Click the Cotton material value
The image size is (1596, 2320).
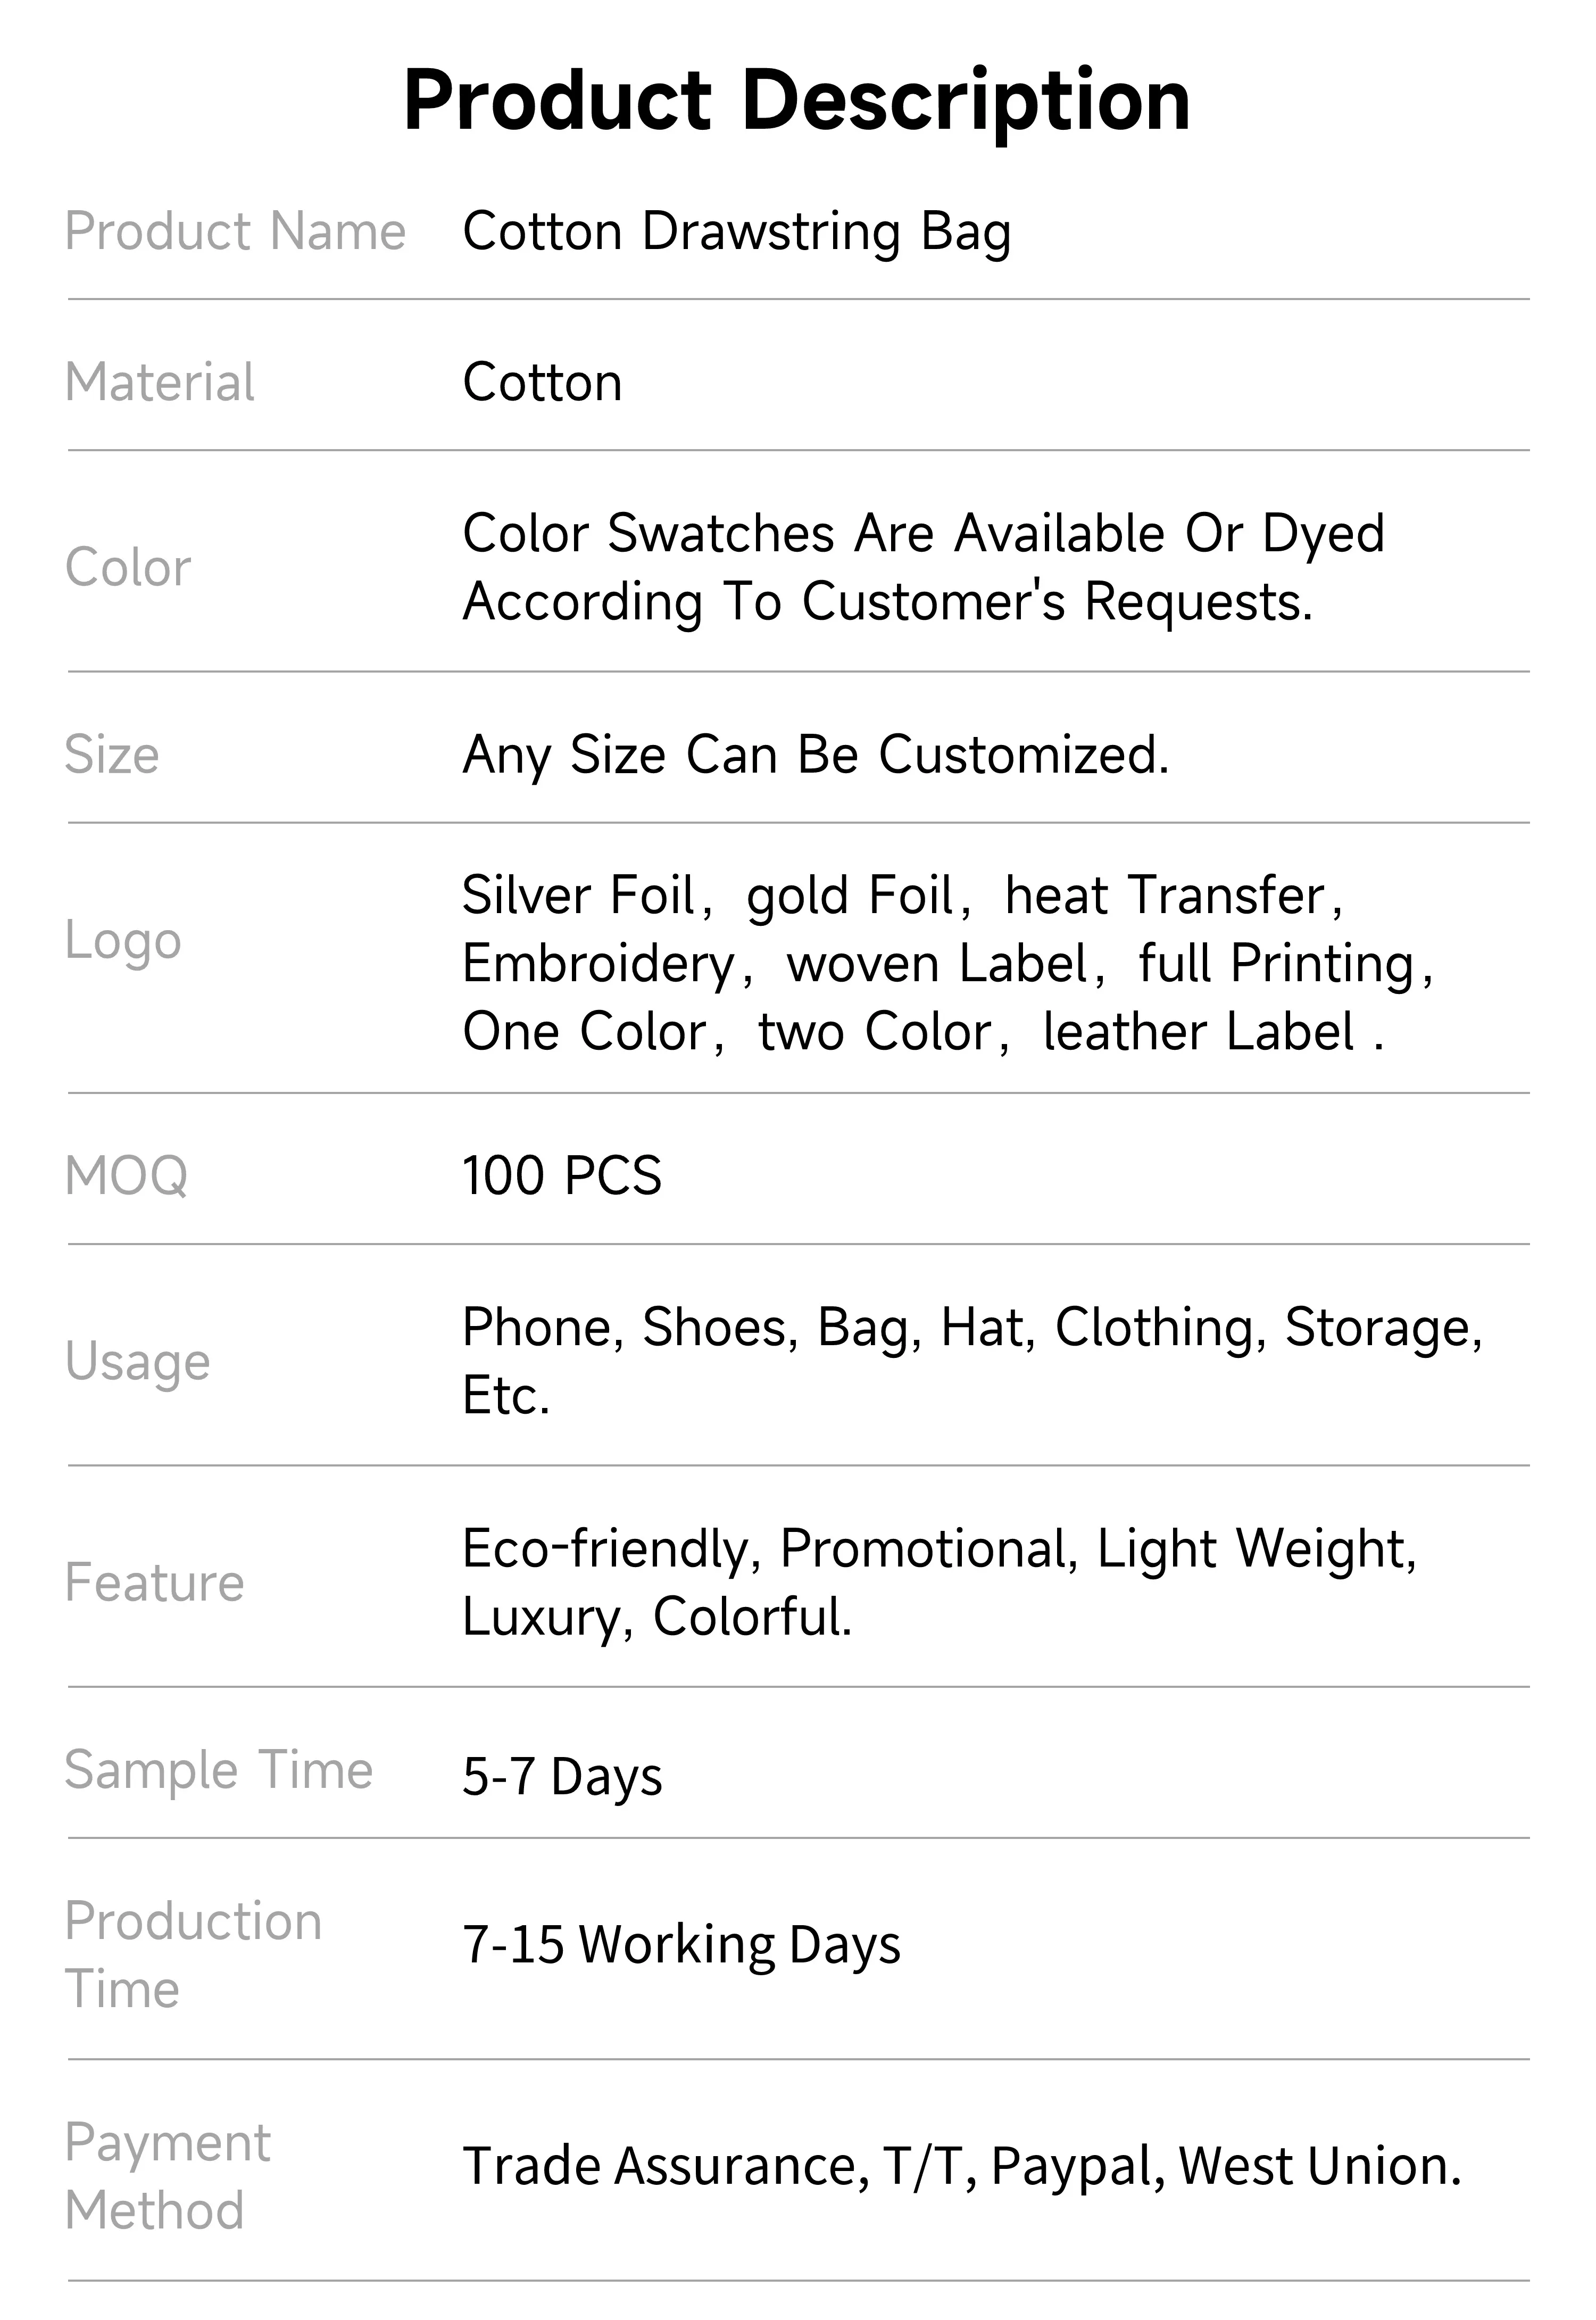tap(542, 382)
